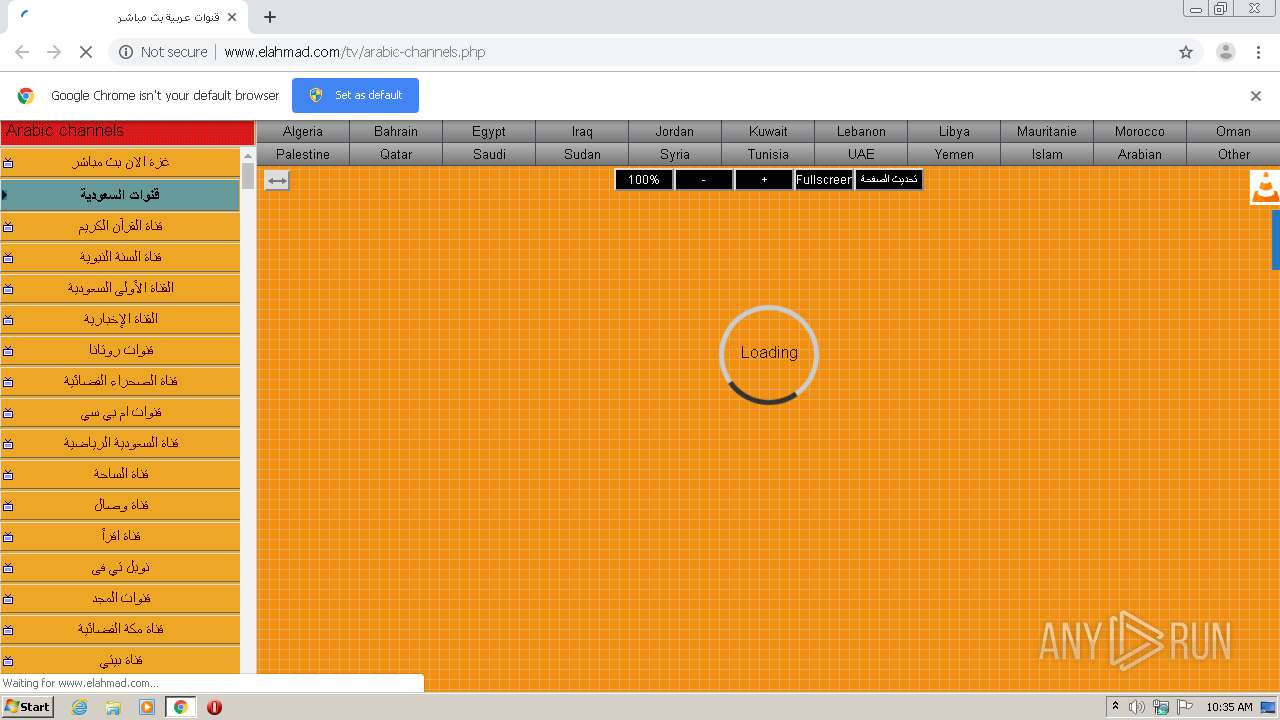Open a new browser tab
The height and width of the screenshot is (720, 1280).
pyautogui.click(x=270, y=17)
